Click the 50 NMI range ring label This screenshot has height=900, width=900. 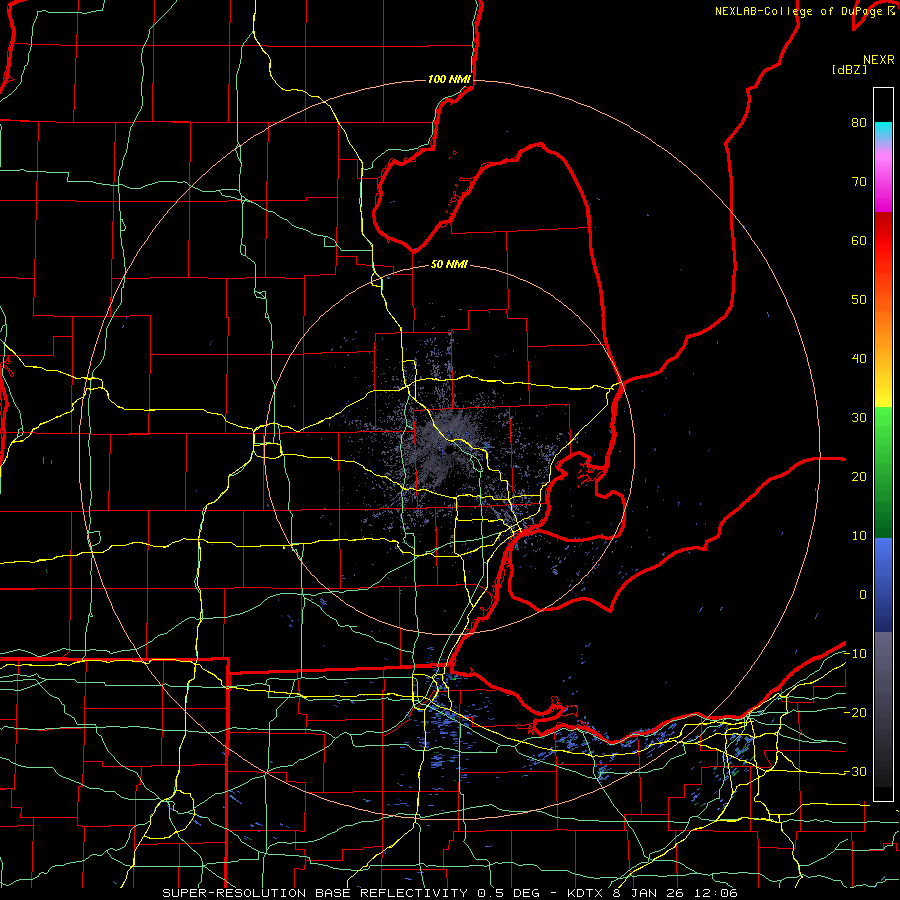[x=449, y=264]
